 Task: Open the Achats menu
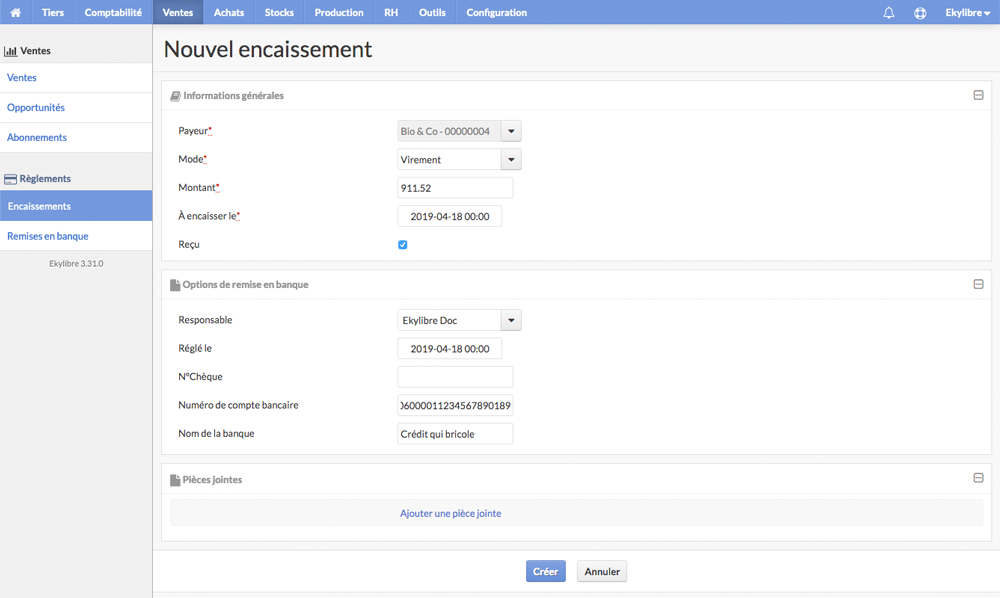229,12
